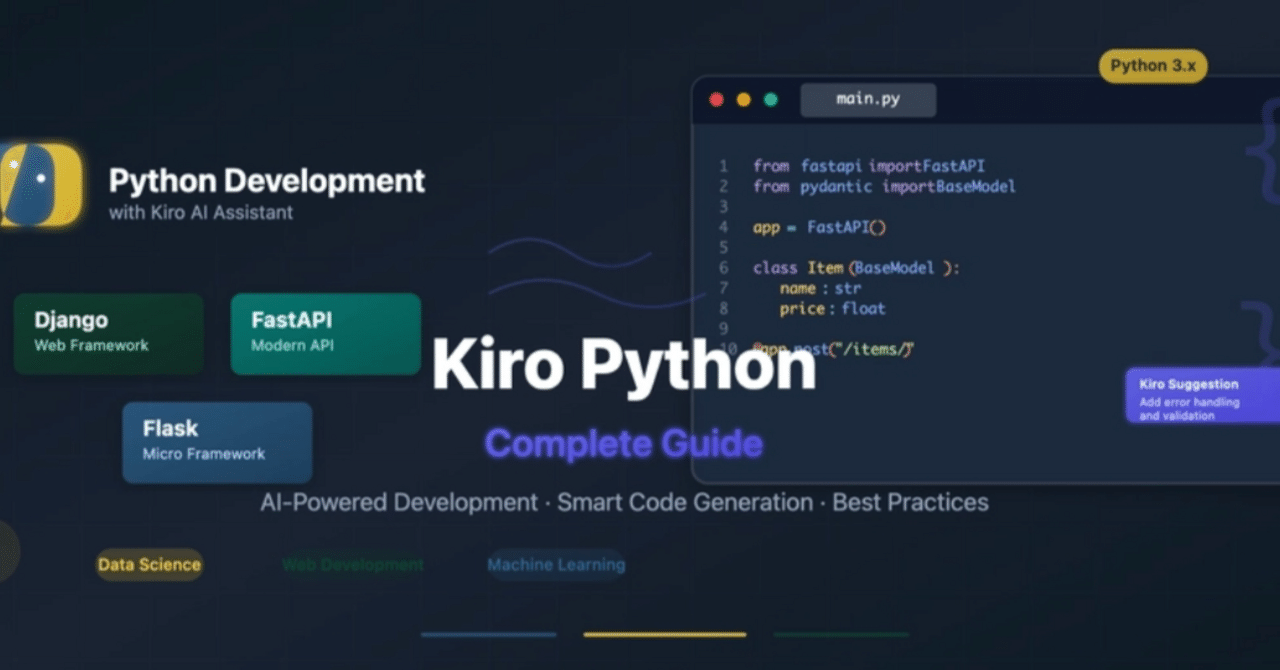Click the Data Science tag pill

[x=149, y=565]
